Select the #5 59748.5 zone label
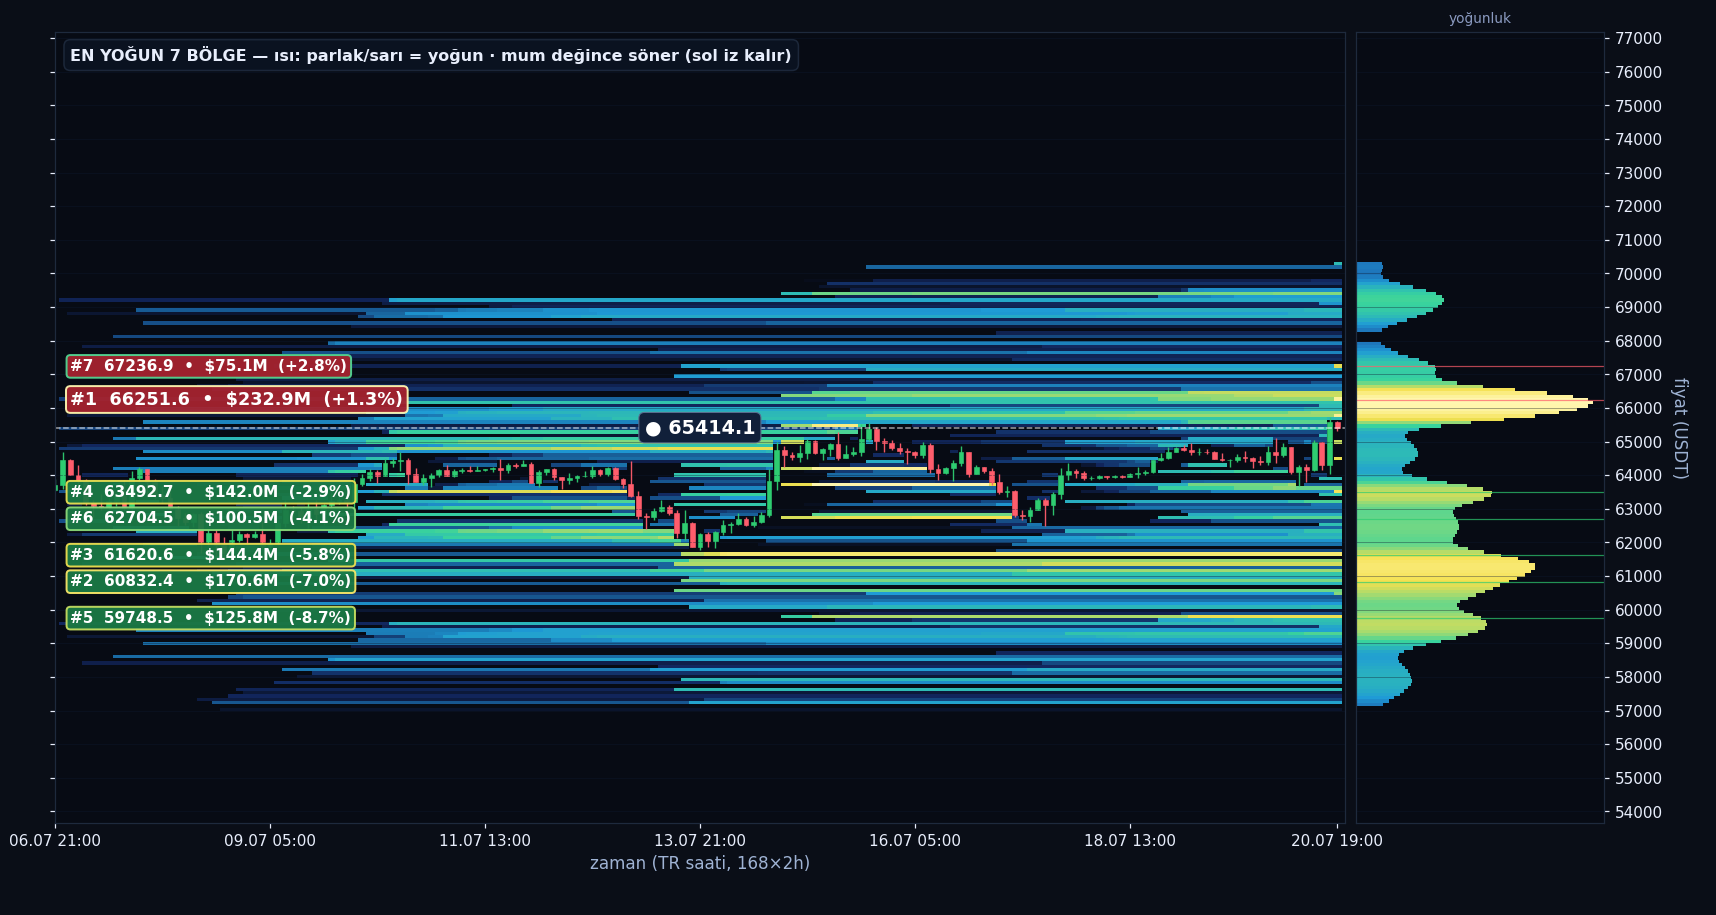The width and height of the screenshot is (1716, 915). click(x=210, y=618)
